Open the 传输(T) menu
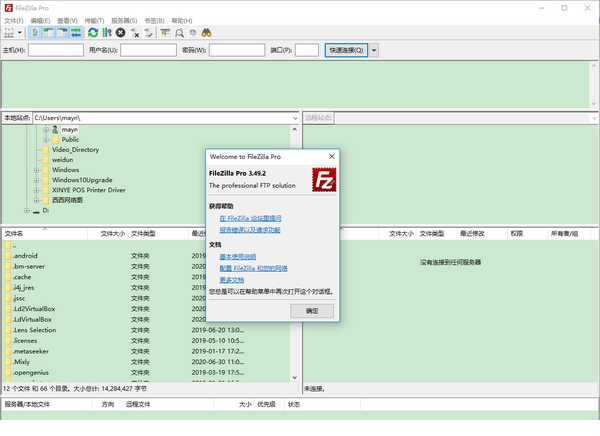This screenshot has height=436, width=600. (x=94, y=21)
